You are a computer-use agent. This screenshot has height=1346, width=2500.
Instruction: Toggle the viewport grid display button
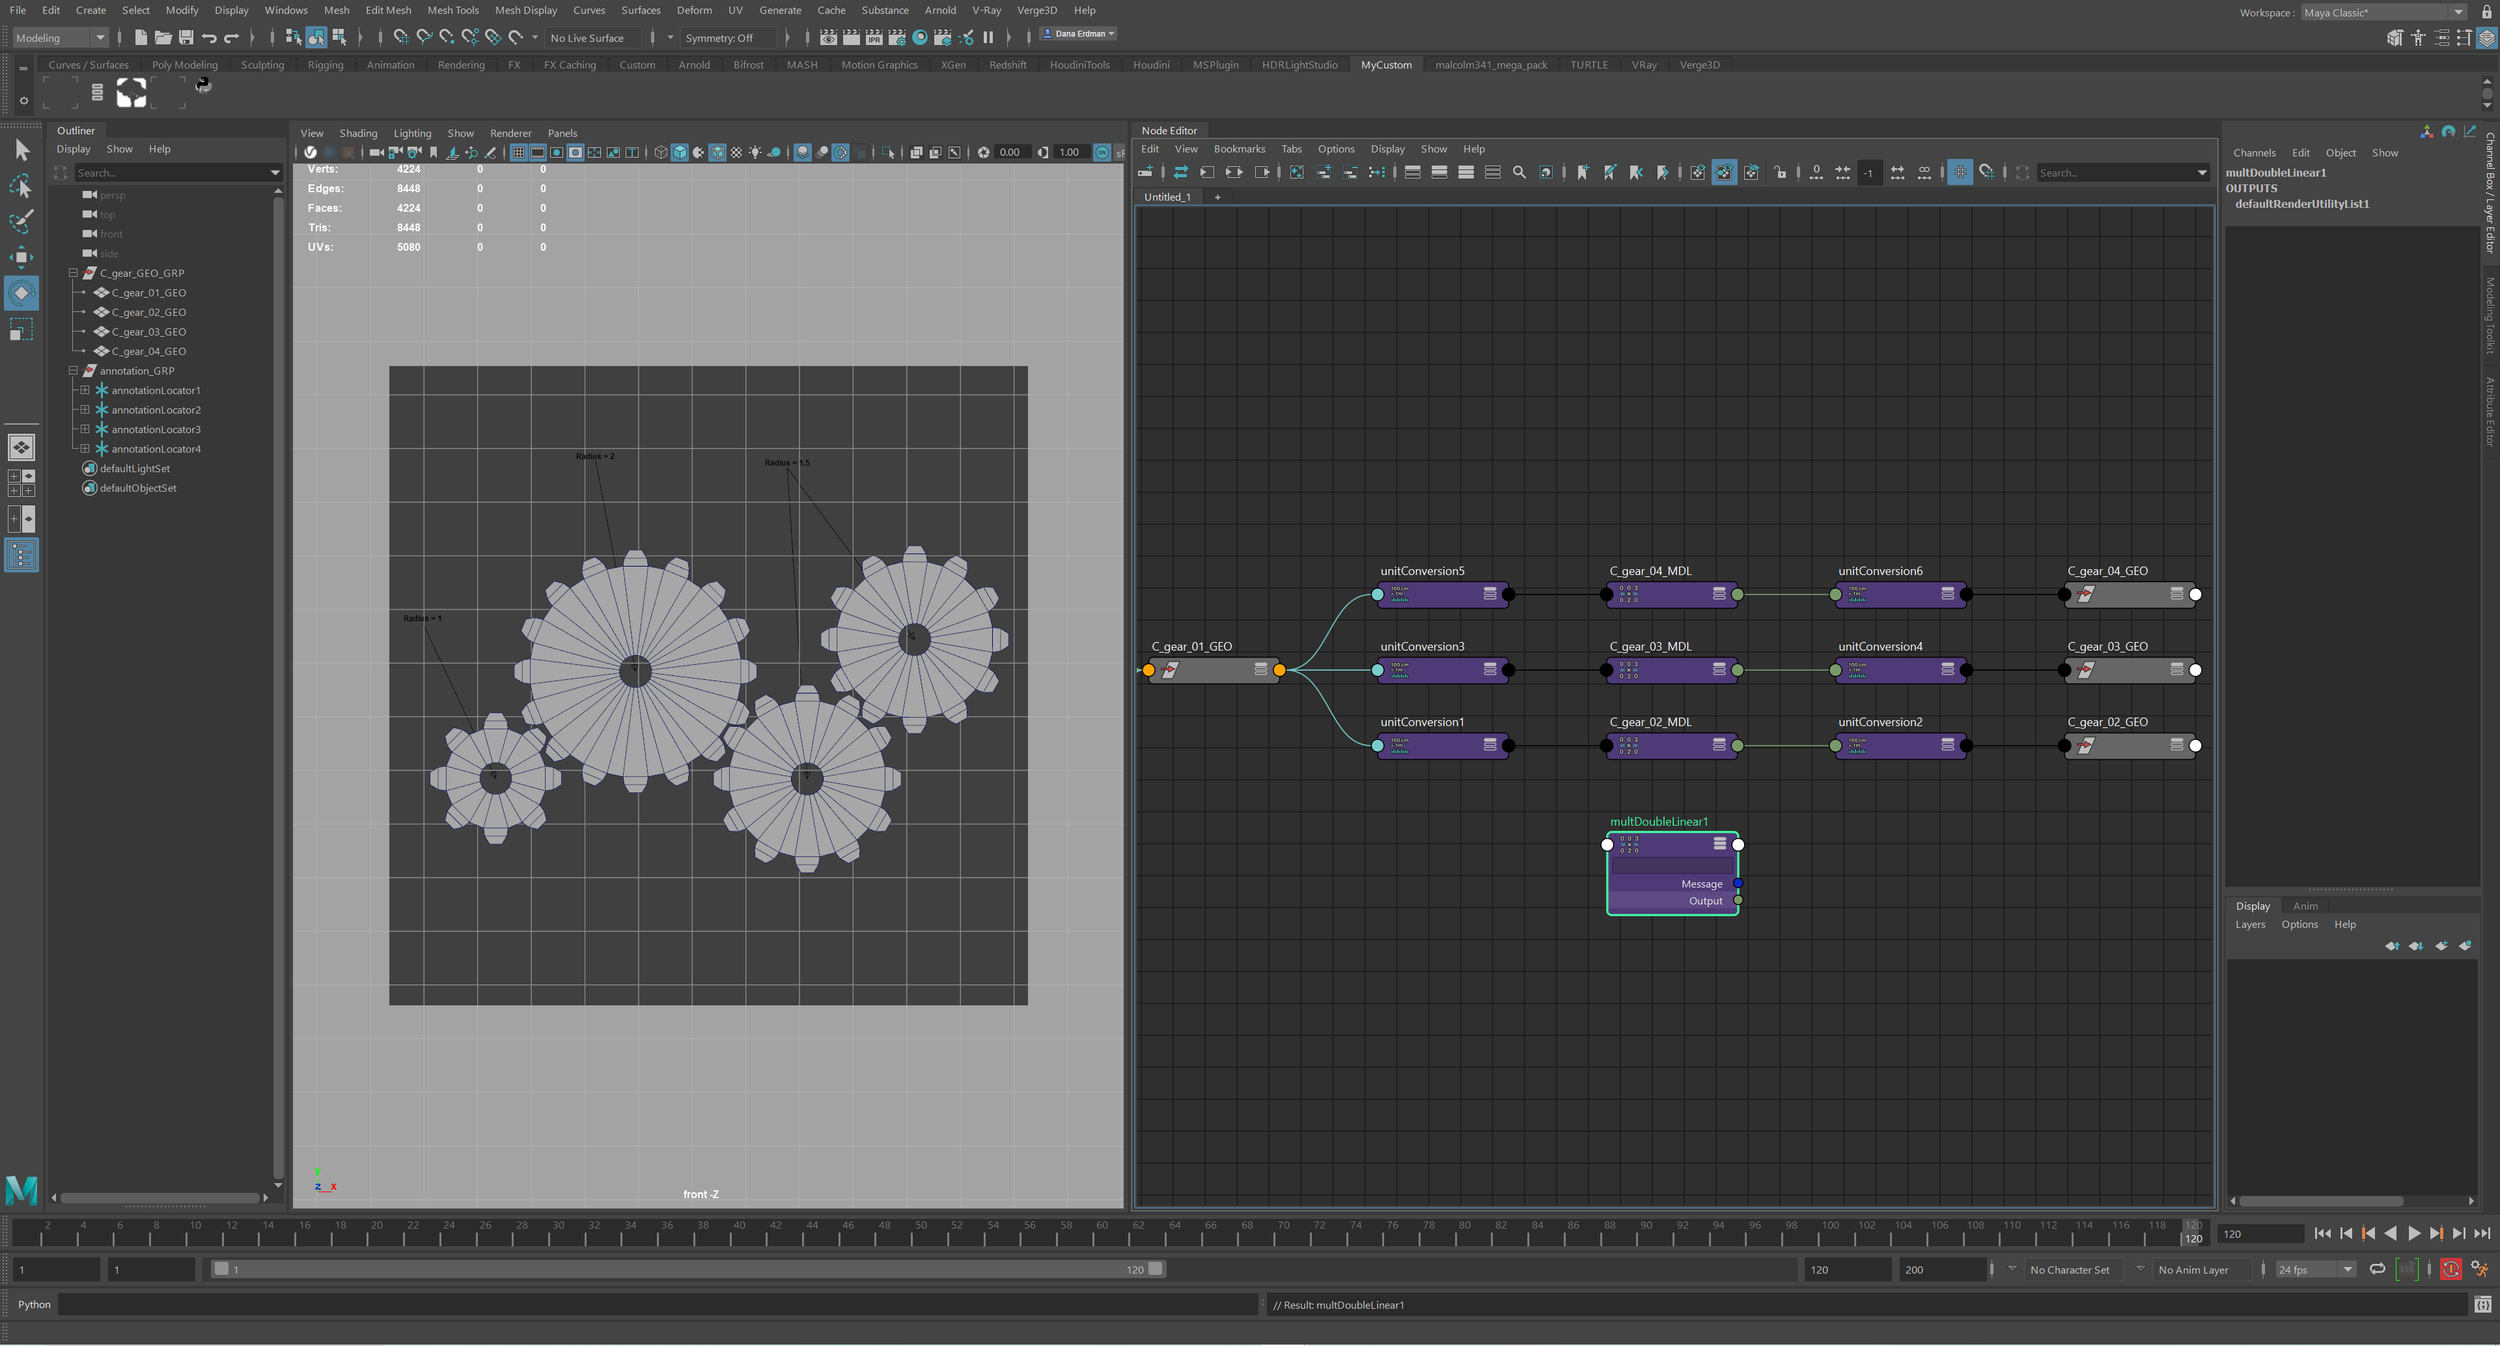click(x=519, y=153)
